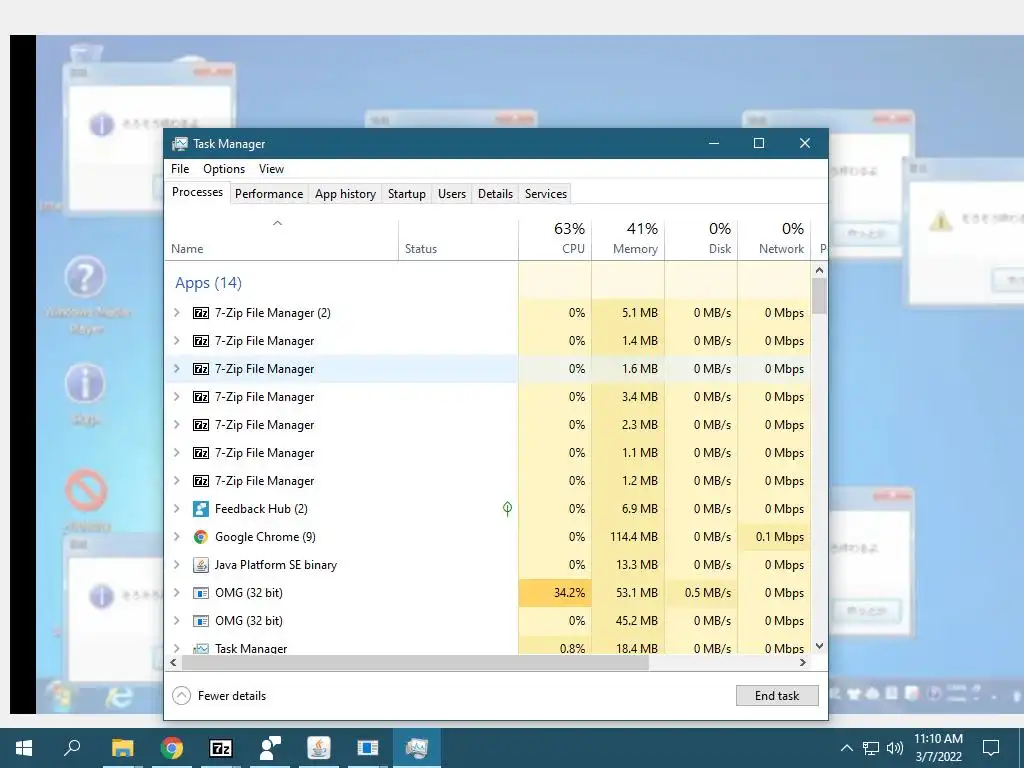Switch to the Users tab
Viewport: 1024px width, 768px height.
point(452,194)
